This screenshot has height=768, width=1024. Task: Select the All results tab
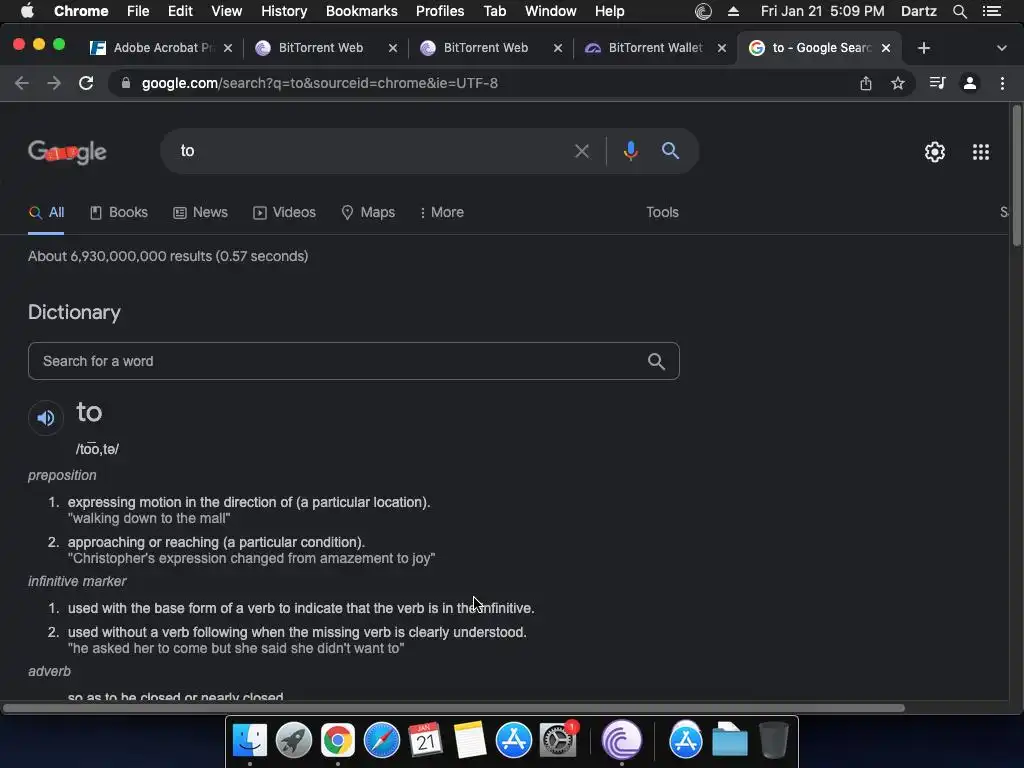46,212
